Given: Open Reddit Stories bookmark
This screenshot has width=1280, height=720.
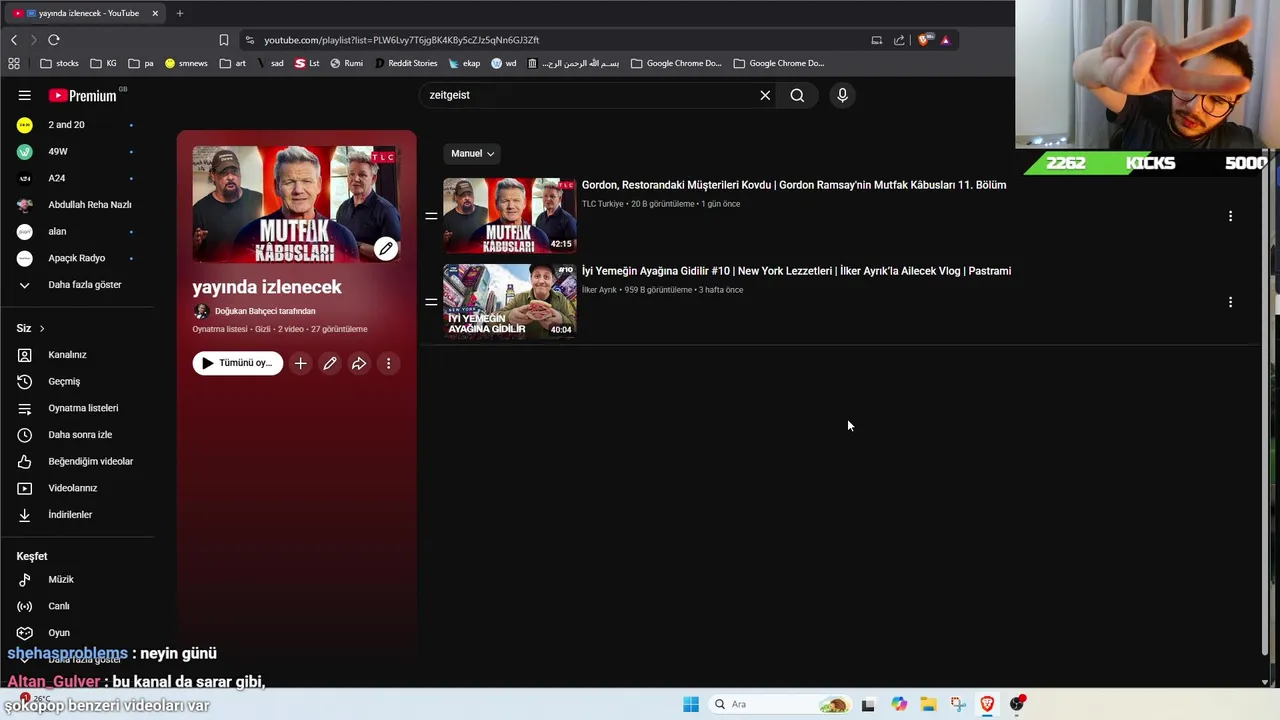Looking at the screenshot, I should tap(406, 63).
